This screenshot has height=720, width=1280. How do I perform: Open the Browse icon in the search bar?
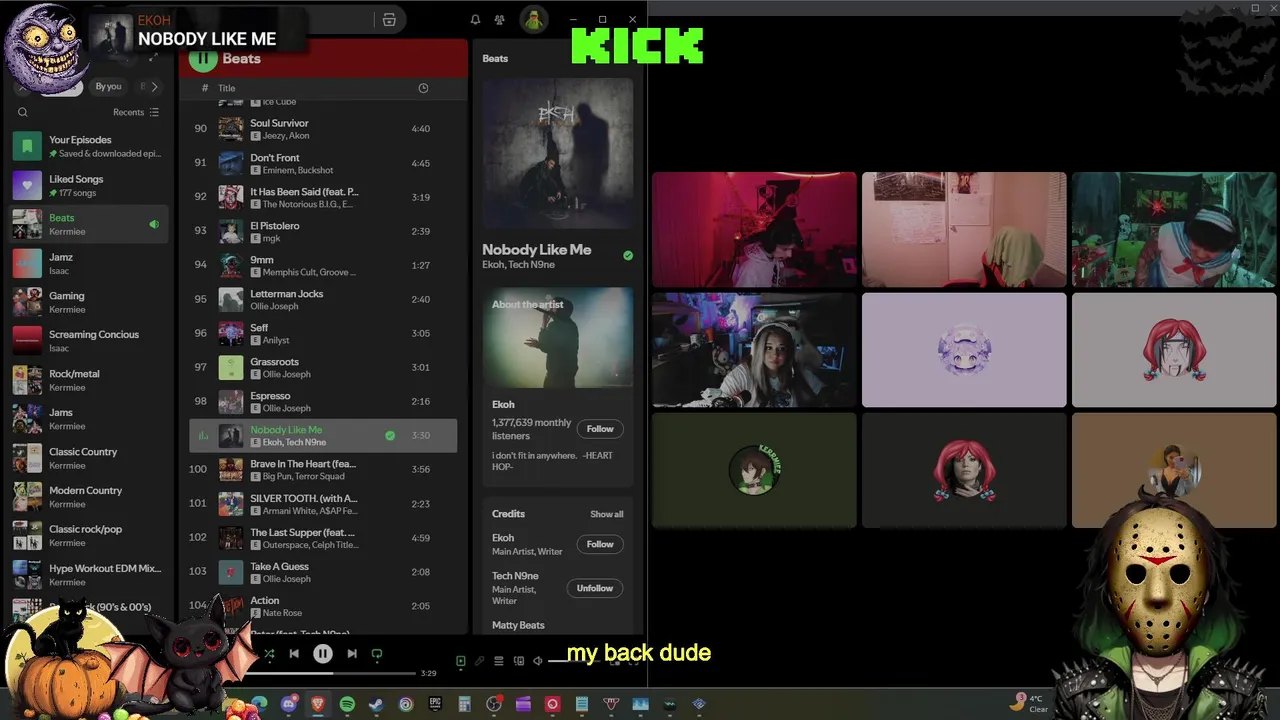(389, 20)
